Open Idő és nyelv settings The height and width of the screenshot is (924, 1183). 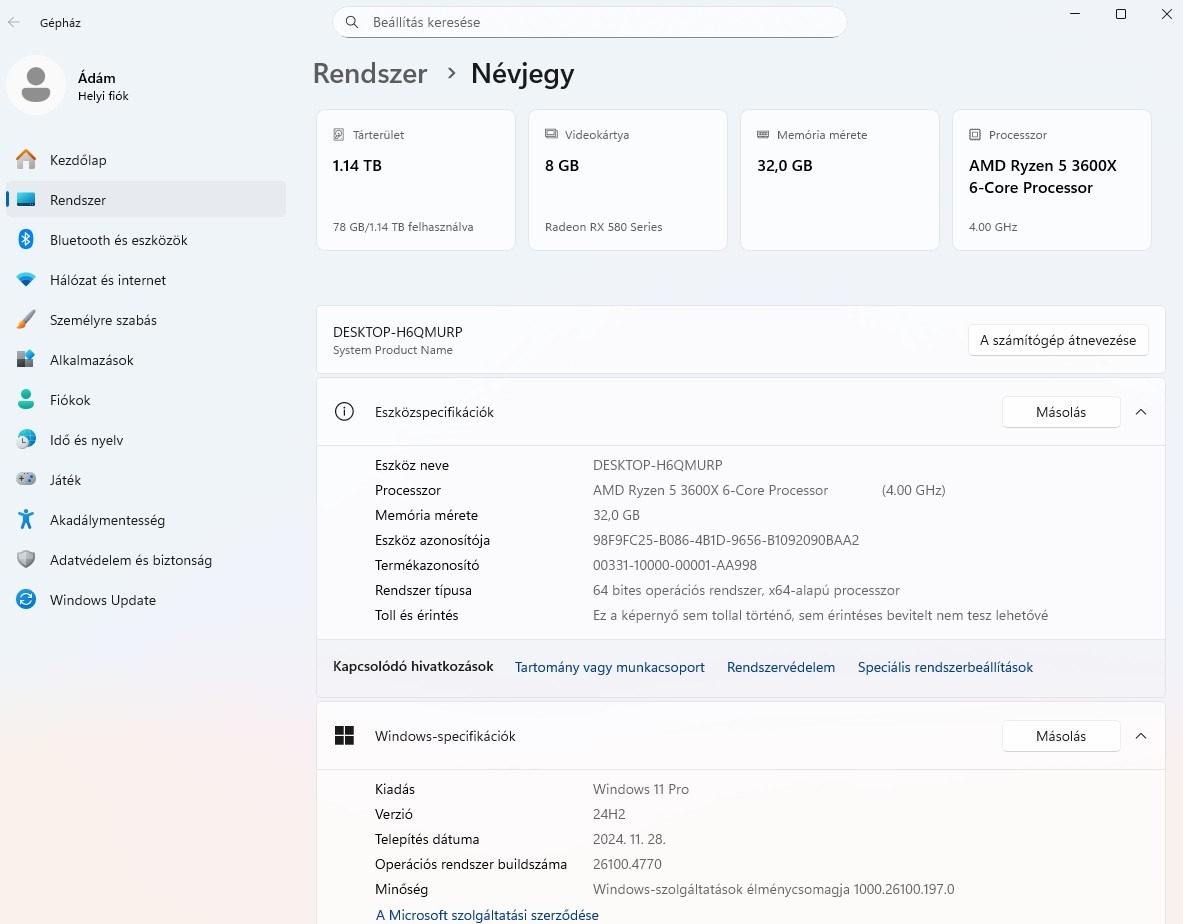click(x=86, y=440)
